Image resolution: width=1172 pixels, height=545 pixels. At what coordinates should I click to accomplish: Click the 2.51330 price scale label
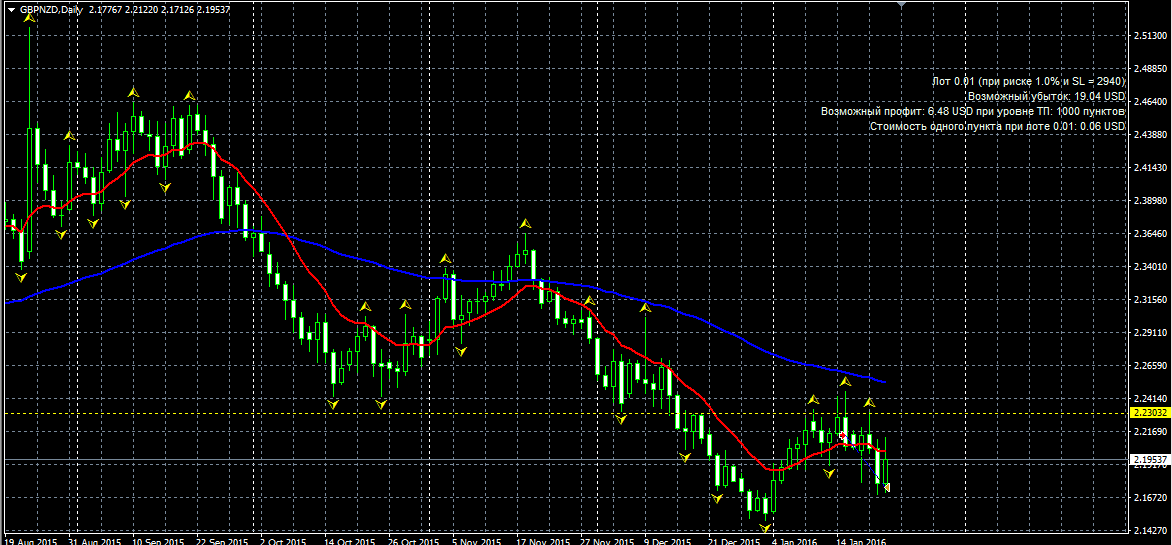[x=1150, y=36]
